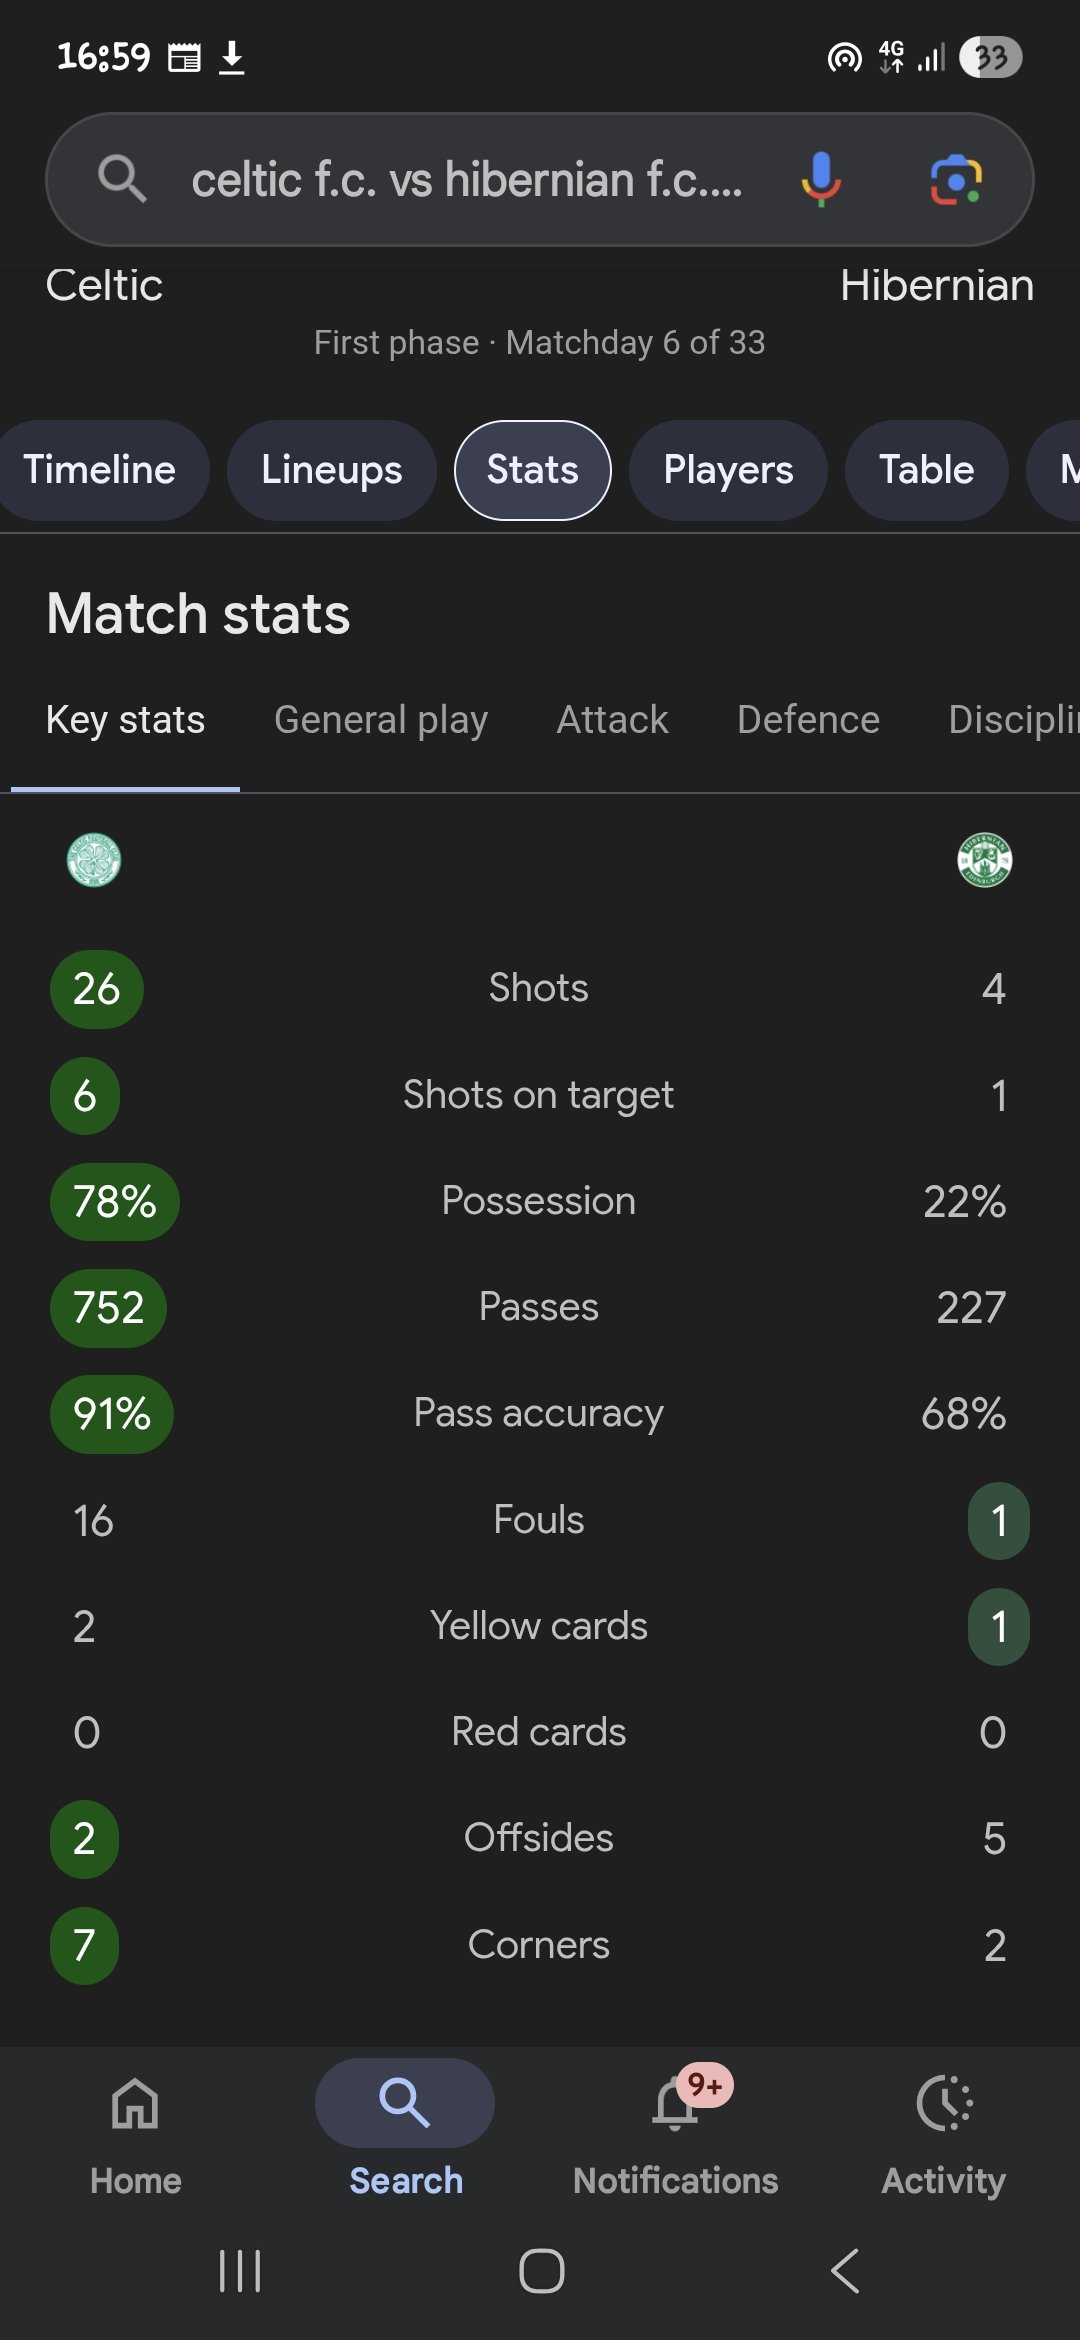This screenshot has height=2340, width=1080.
Task: Select the General play stats category
Action: tap(381, 720)
